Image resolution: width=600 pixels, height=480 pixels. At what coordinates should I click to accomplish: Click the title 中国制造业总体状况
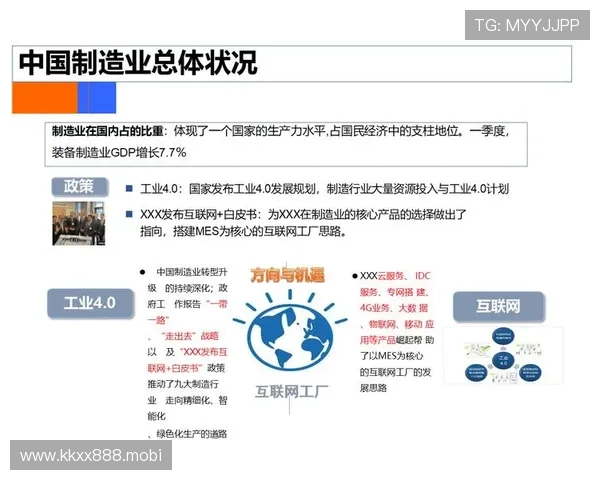tap(138, 63)
